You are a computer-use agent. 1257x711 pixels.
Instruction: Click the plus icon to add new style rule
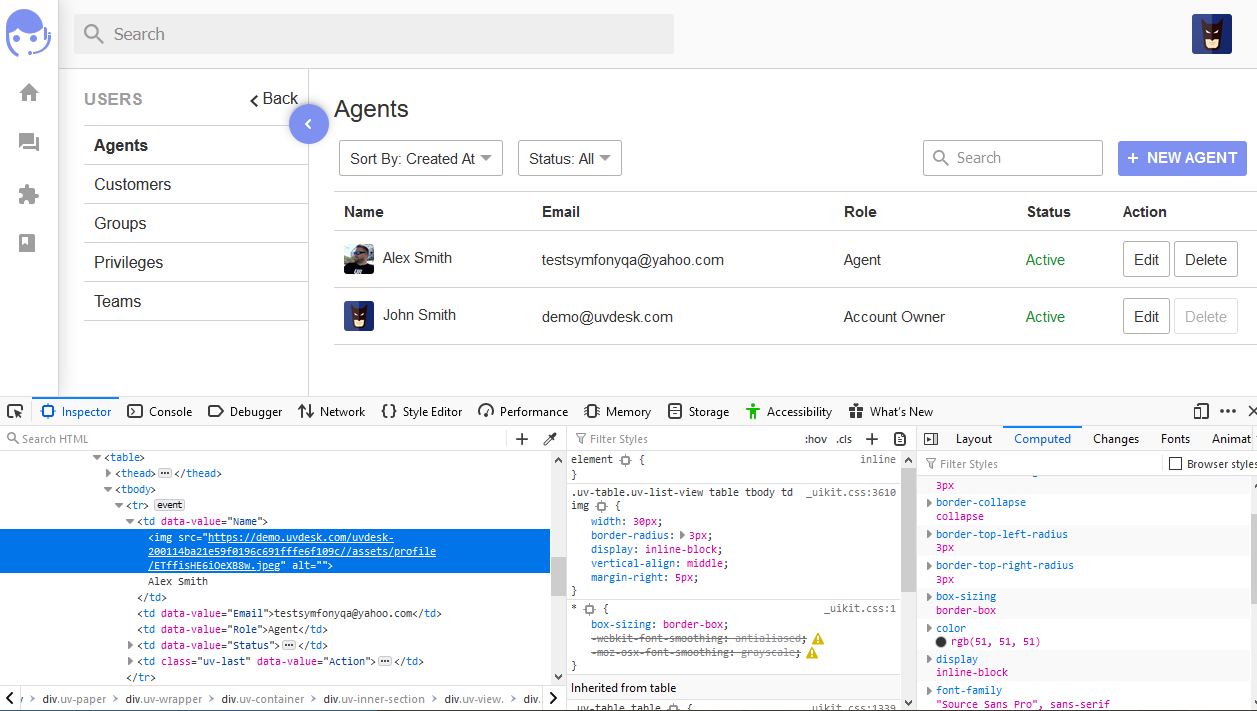(872, 439)
